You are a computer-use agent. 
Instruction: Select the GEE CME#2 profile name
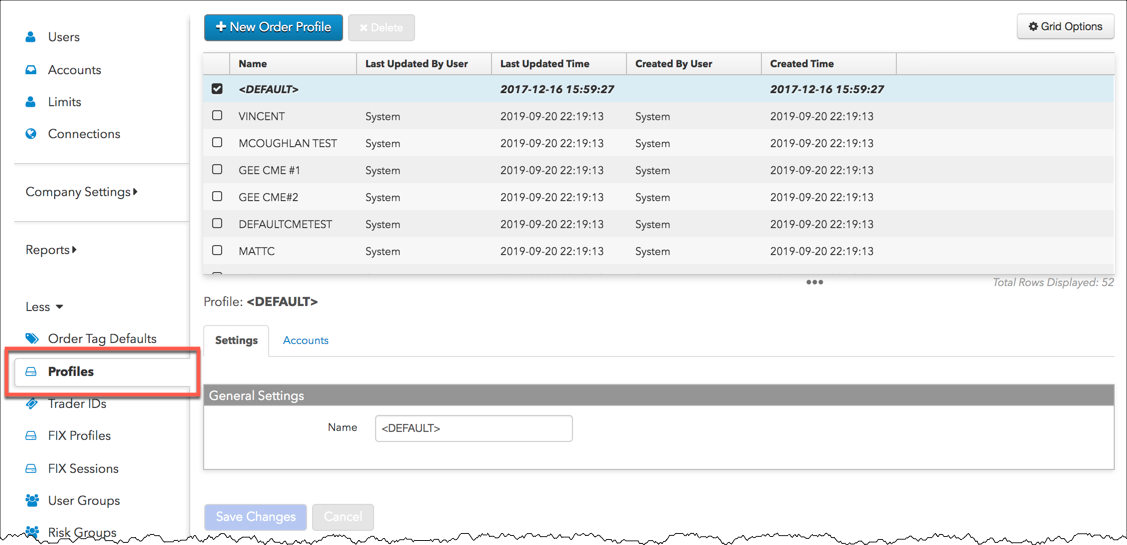[x=270, y=196]
